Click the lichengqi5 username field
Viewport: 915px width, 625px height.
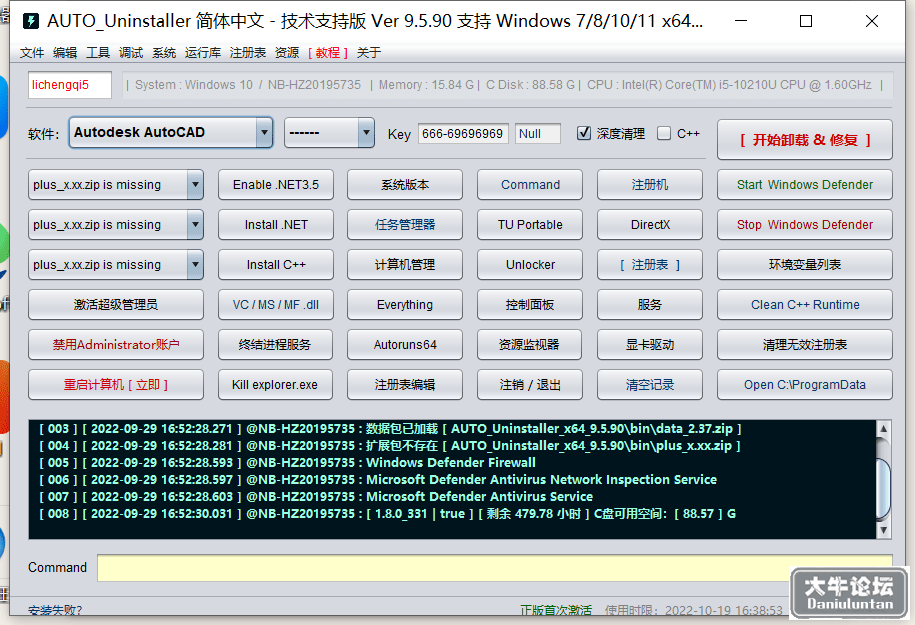click(69, 85)
